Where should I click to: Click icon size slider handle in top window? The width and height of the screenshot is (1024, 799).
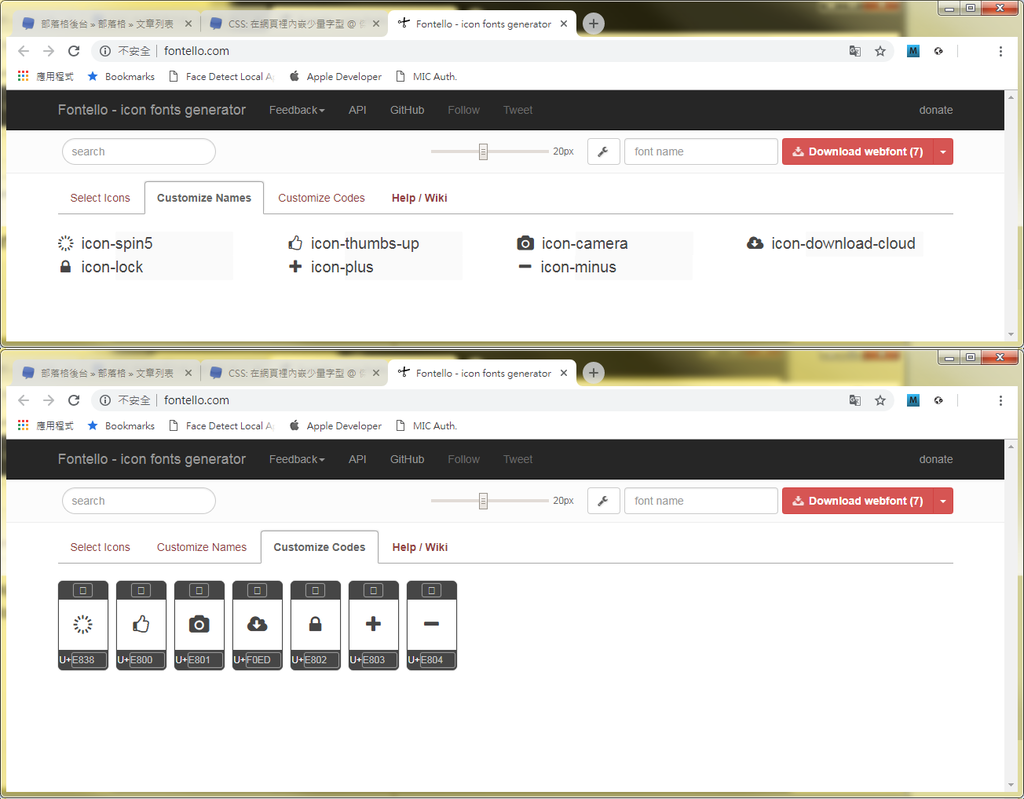click(x=483, y=152)
